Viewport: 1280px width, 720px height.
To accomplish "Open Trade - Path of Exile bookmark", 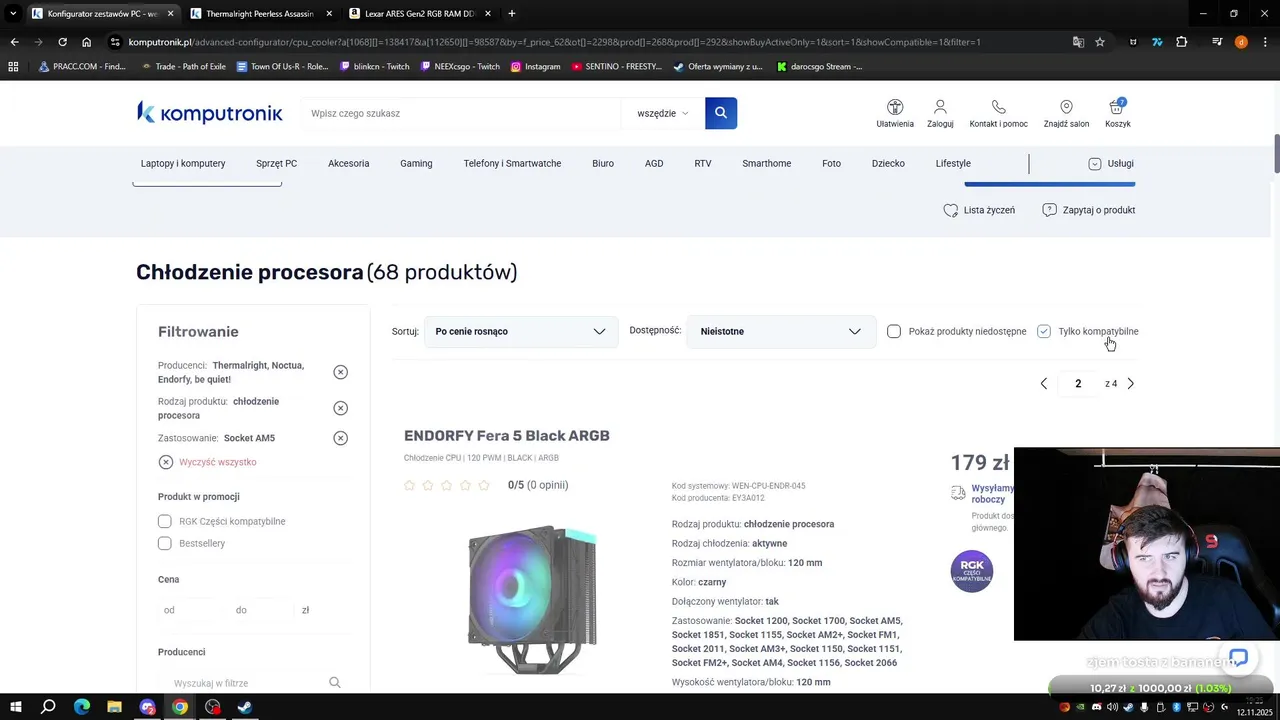I will [183, 67].
